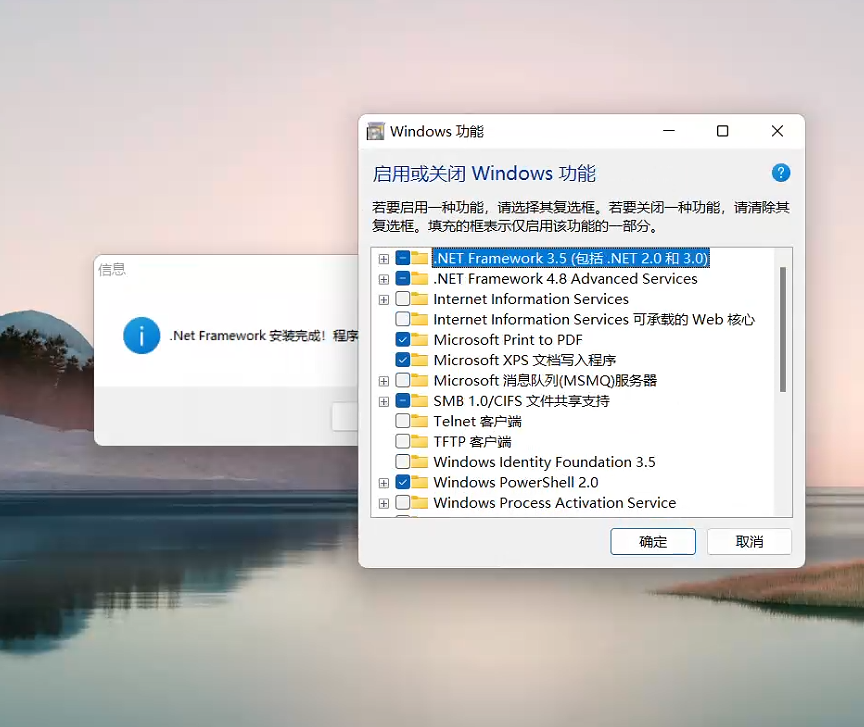Click the 信息 dialog title text
Viewport: 864px width, 727px height.
[x=112, y=269]
